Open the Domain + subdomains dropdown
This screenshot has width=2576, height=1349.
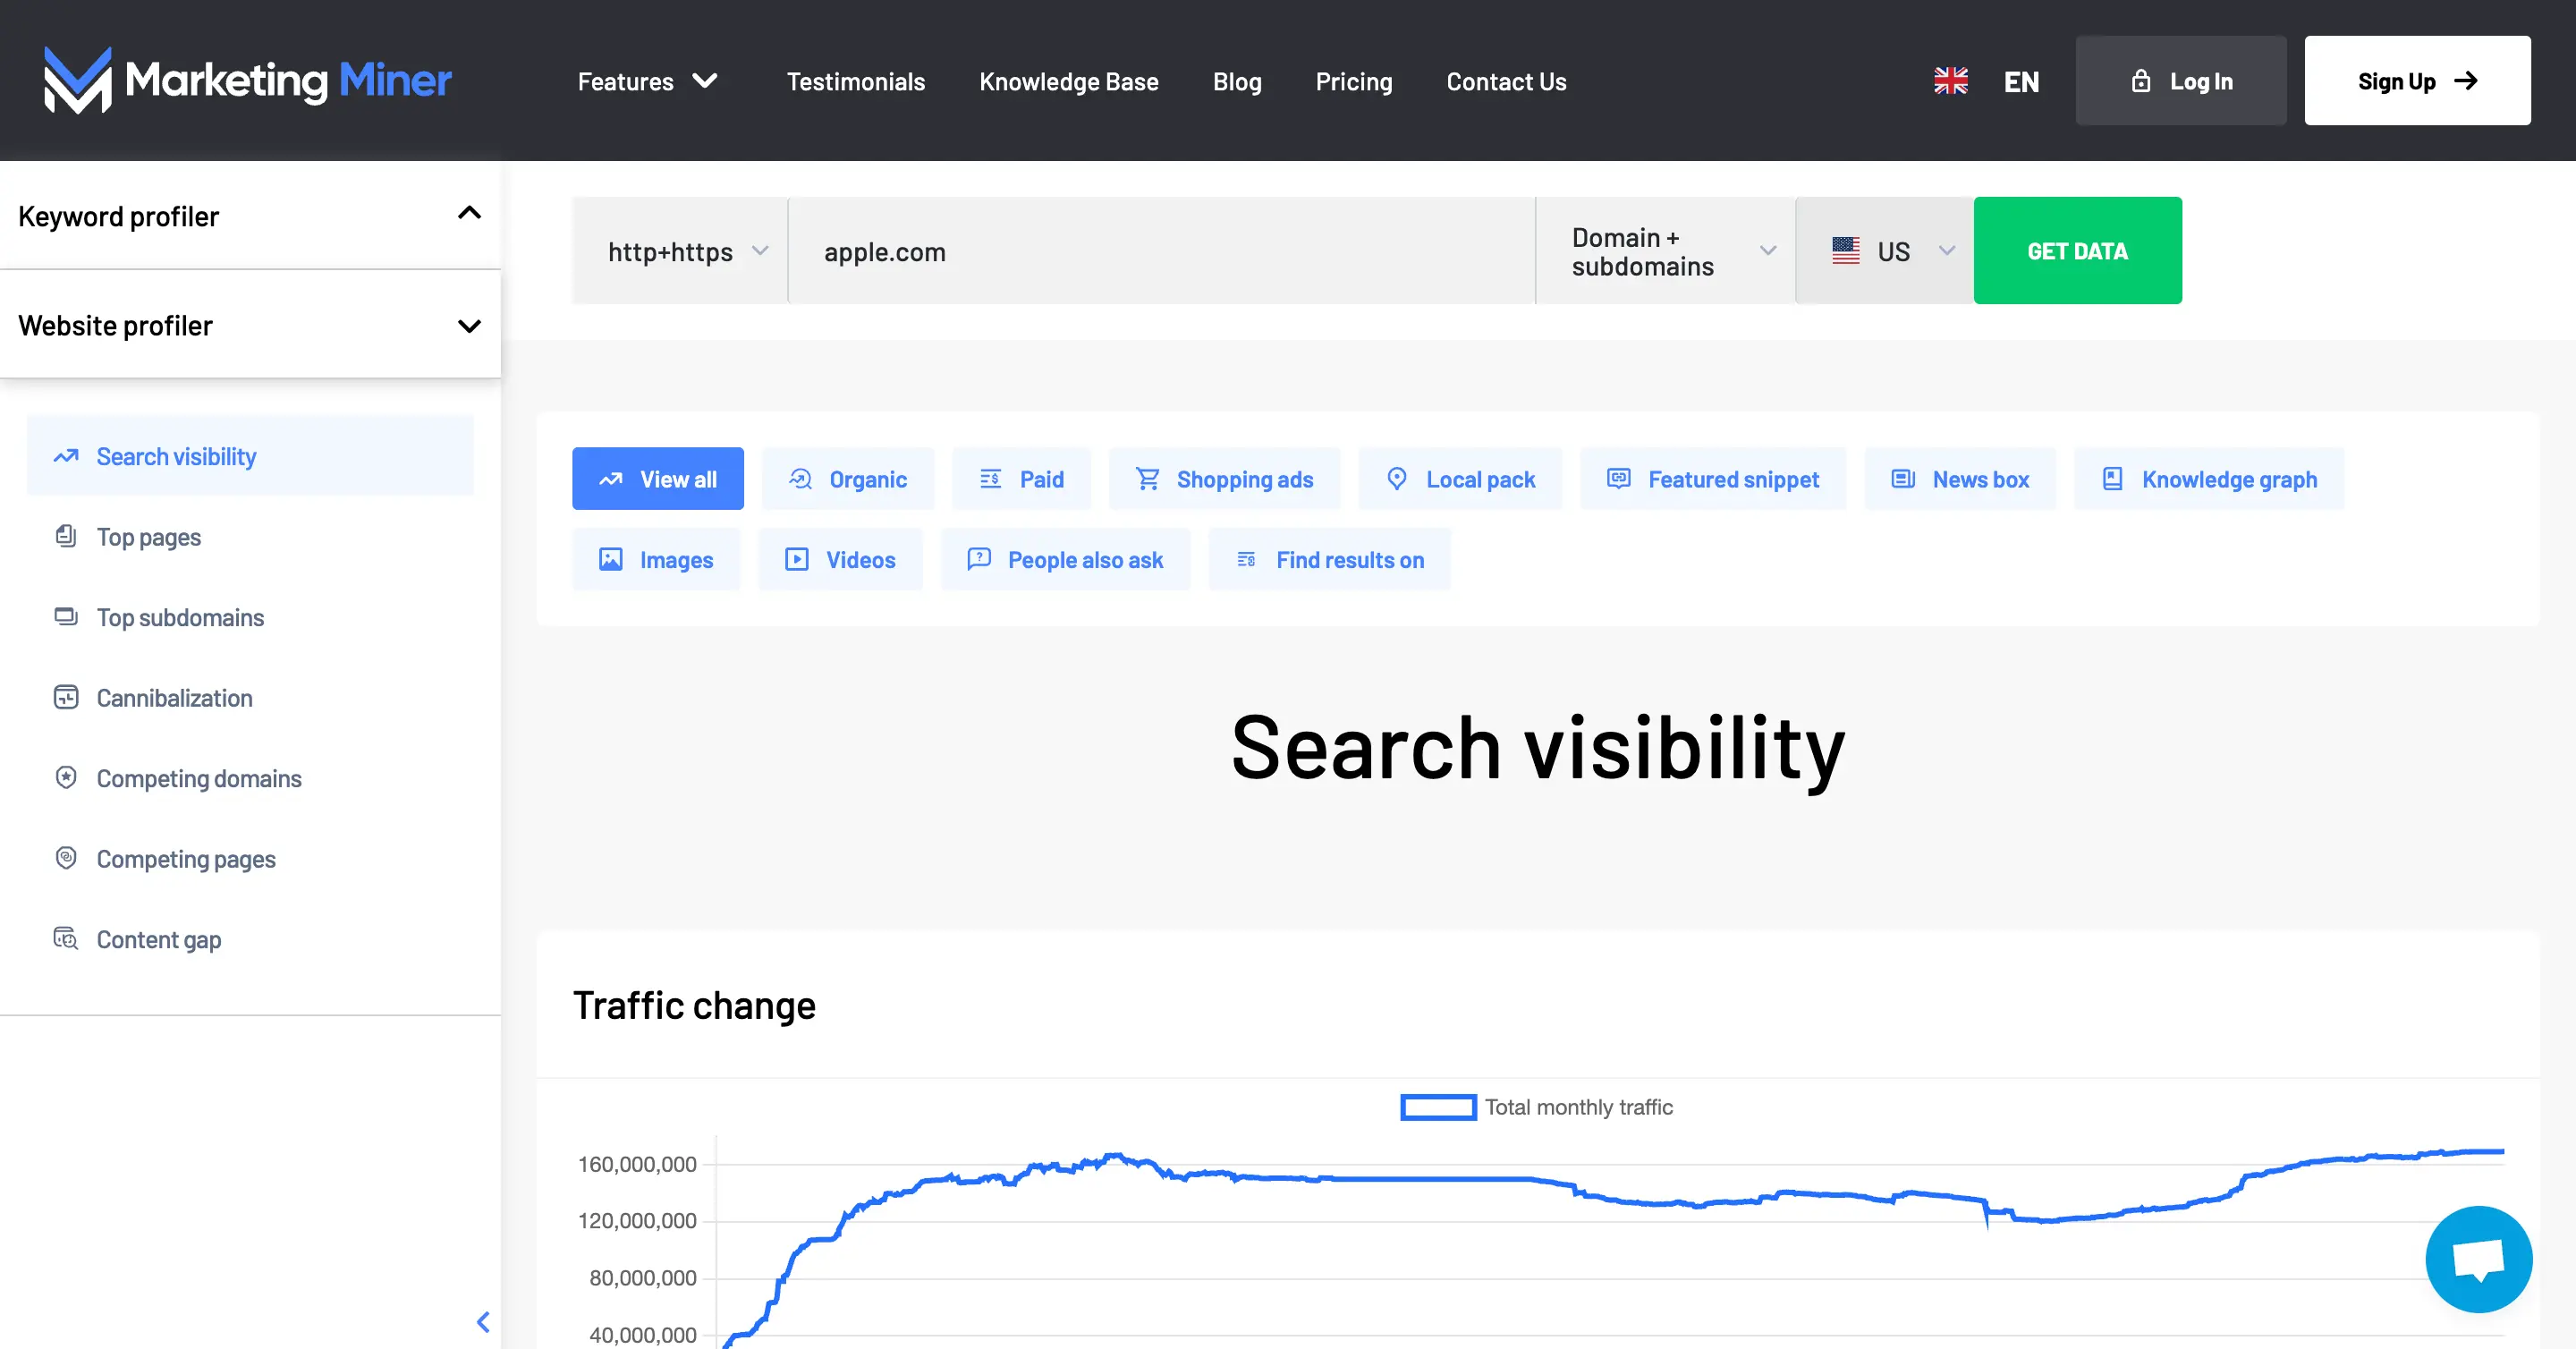pyautogui.click(x=1665, y=251)
